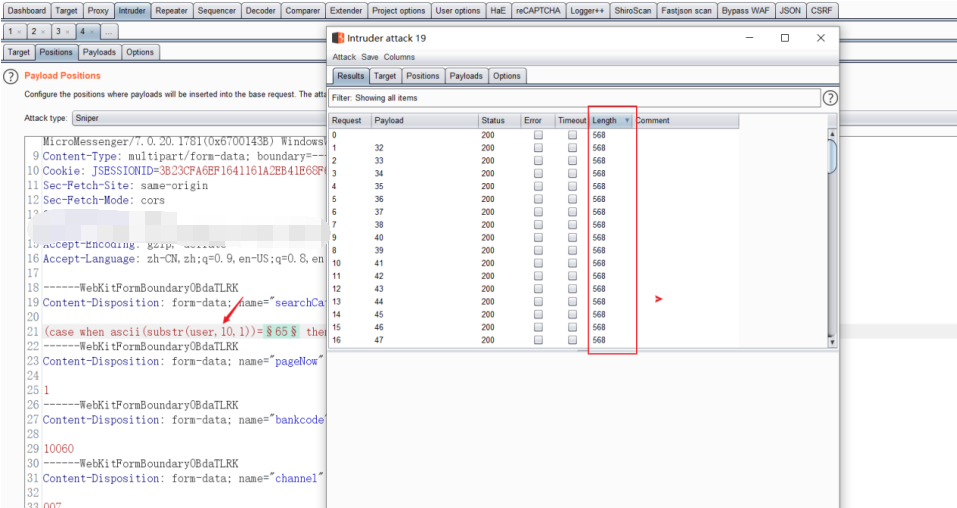Close Intruder sub-tab 2
957x508 pixels.
(x=43, y=32)
